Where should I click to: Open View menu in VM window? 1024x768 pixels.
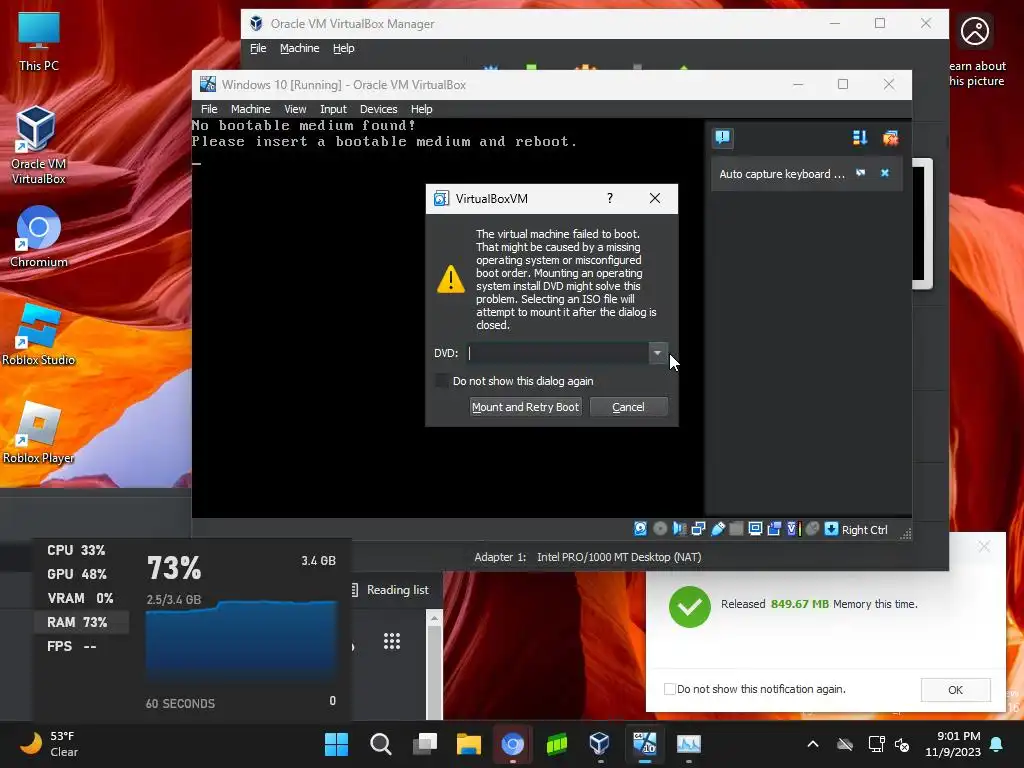point(295,109)
